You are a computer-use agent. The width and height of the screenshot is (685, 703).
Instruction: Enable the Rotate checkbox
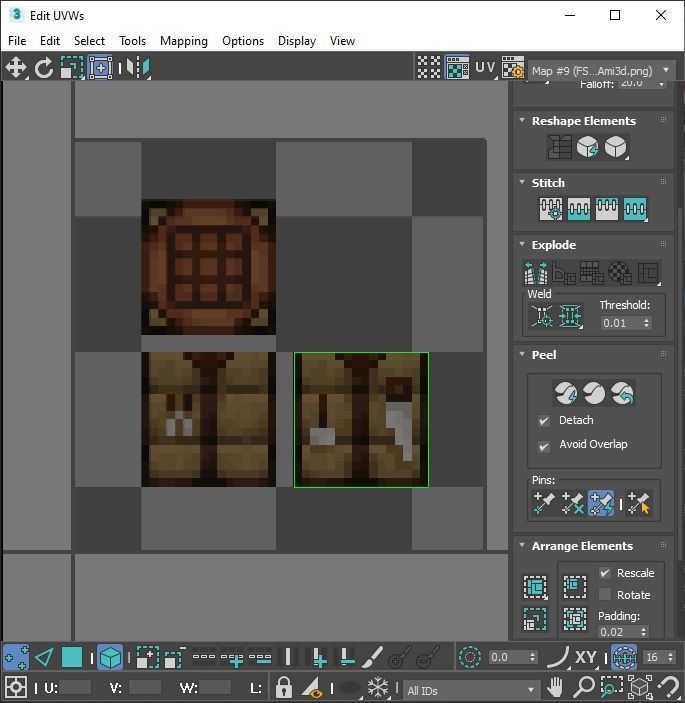pos(605,595)
